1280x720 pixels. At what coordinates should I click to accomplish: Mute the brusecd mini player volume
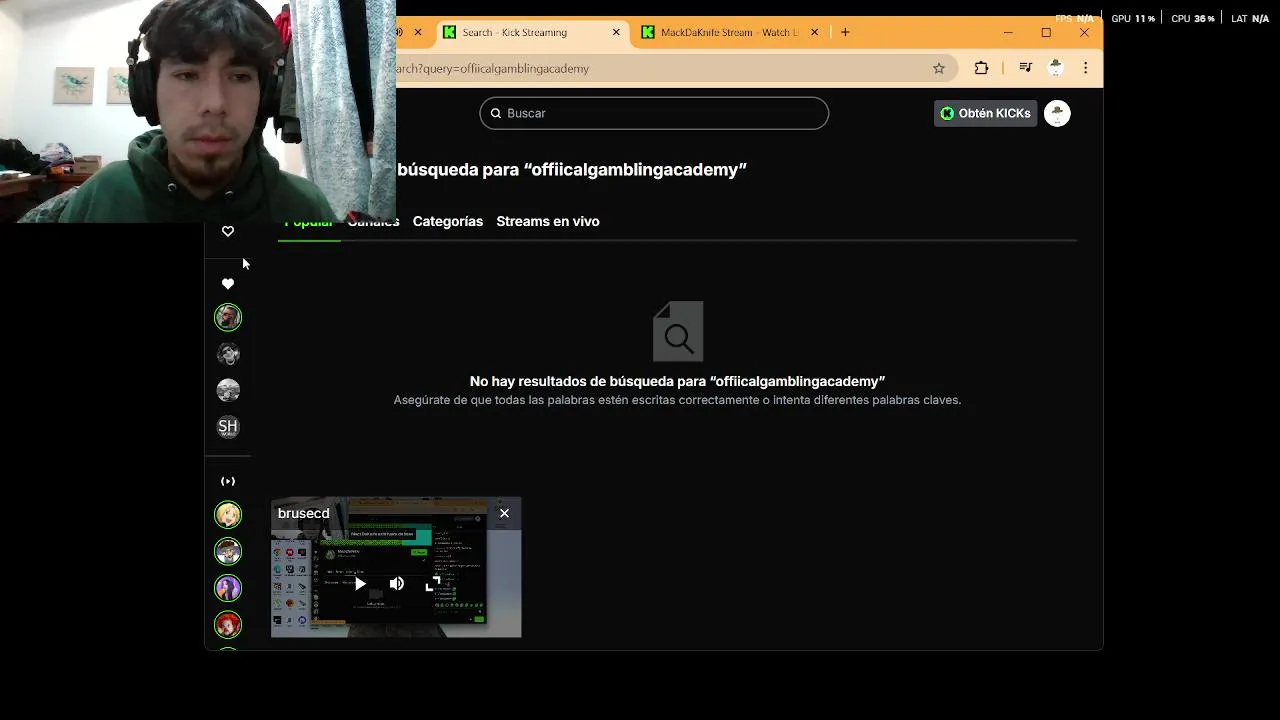(x=397, y=584)
